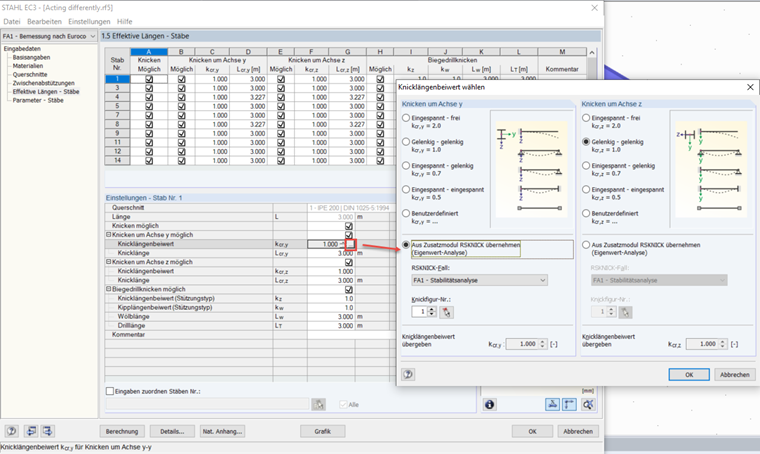This screenshot has width=760, height=454.
Task: Open the FA1 - Bemessung nach Euroco dropdown
Action: 49,36
